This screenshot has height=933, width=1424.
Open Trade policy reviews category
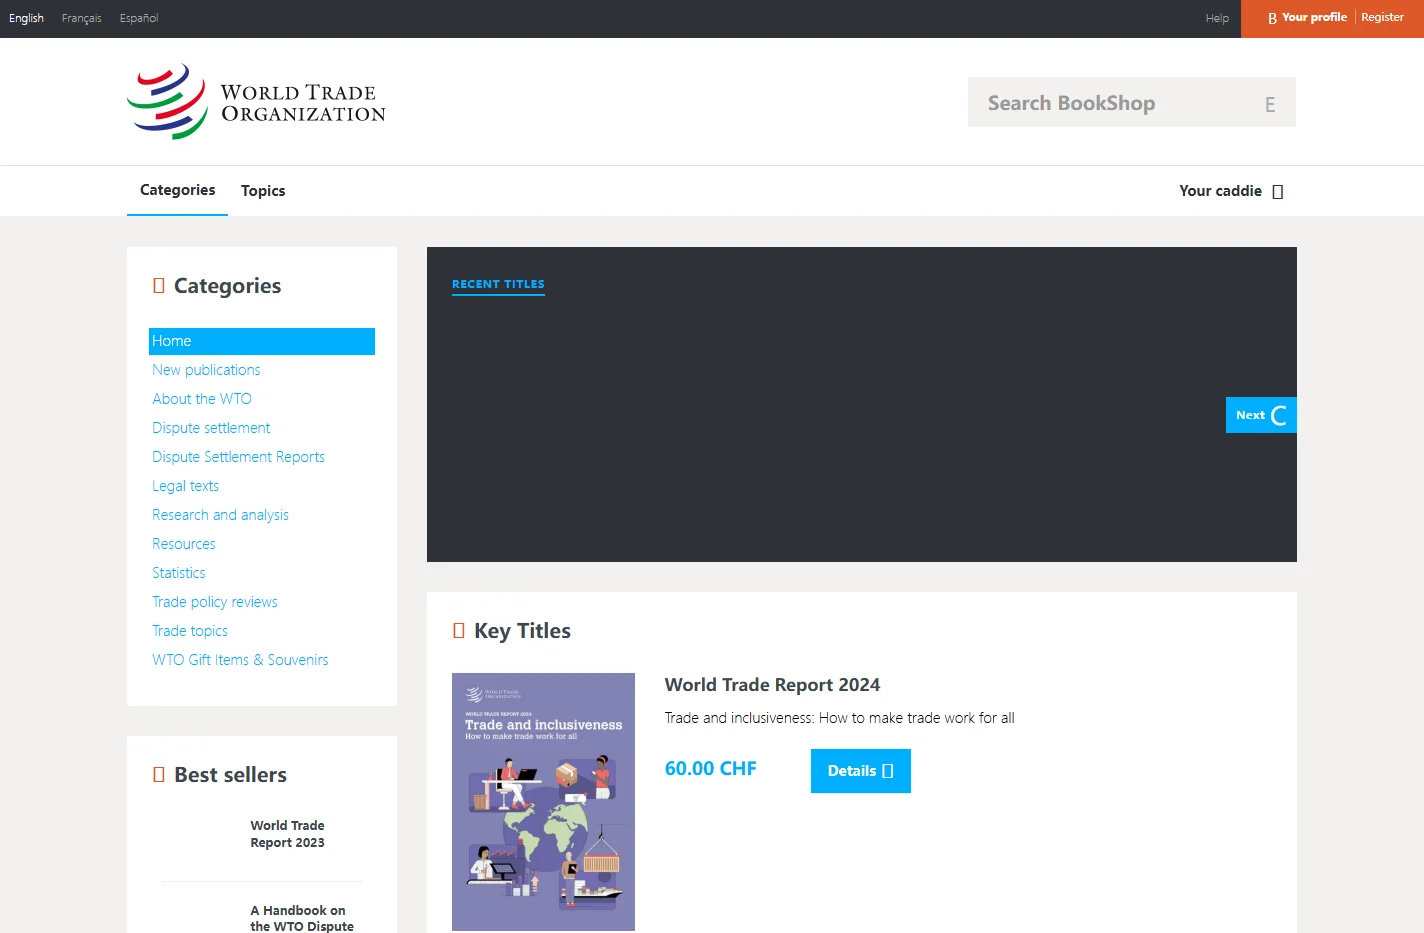(x=215, y=602)
